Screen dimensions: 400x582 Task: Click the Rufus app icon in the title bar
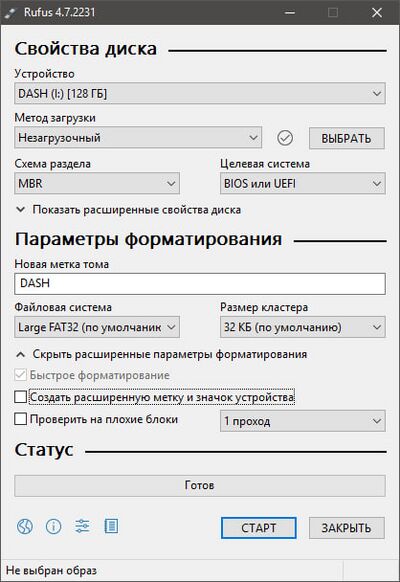tap(10, 12)
